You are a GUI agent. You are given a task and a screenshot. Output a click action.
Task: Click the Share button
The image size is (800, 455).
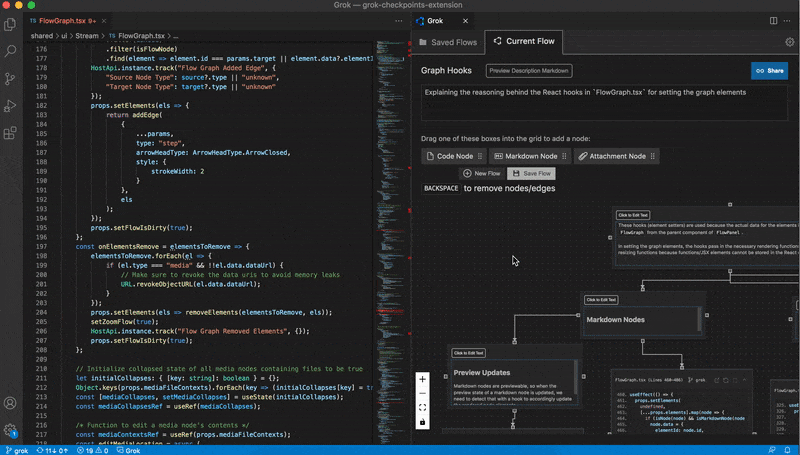tap(769, 71)
